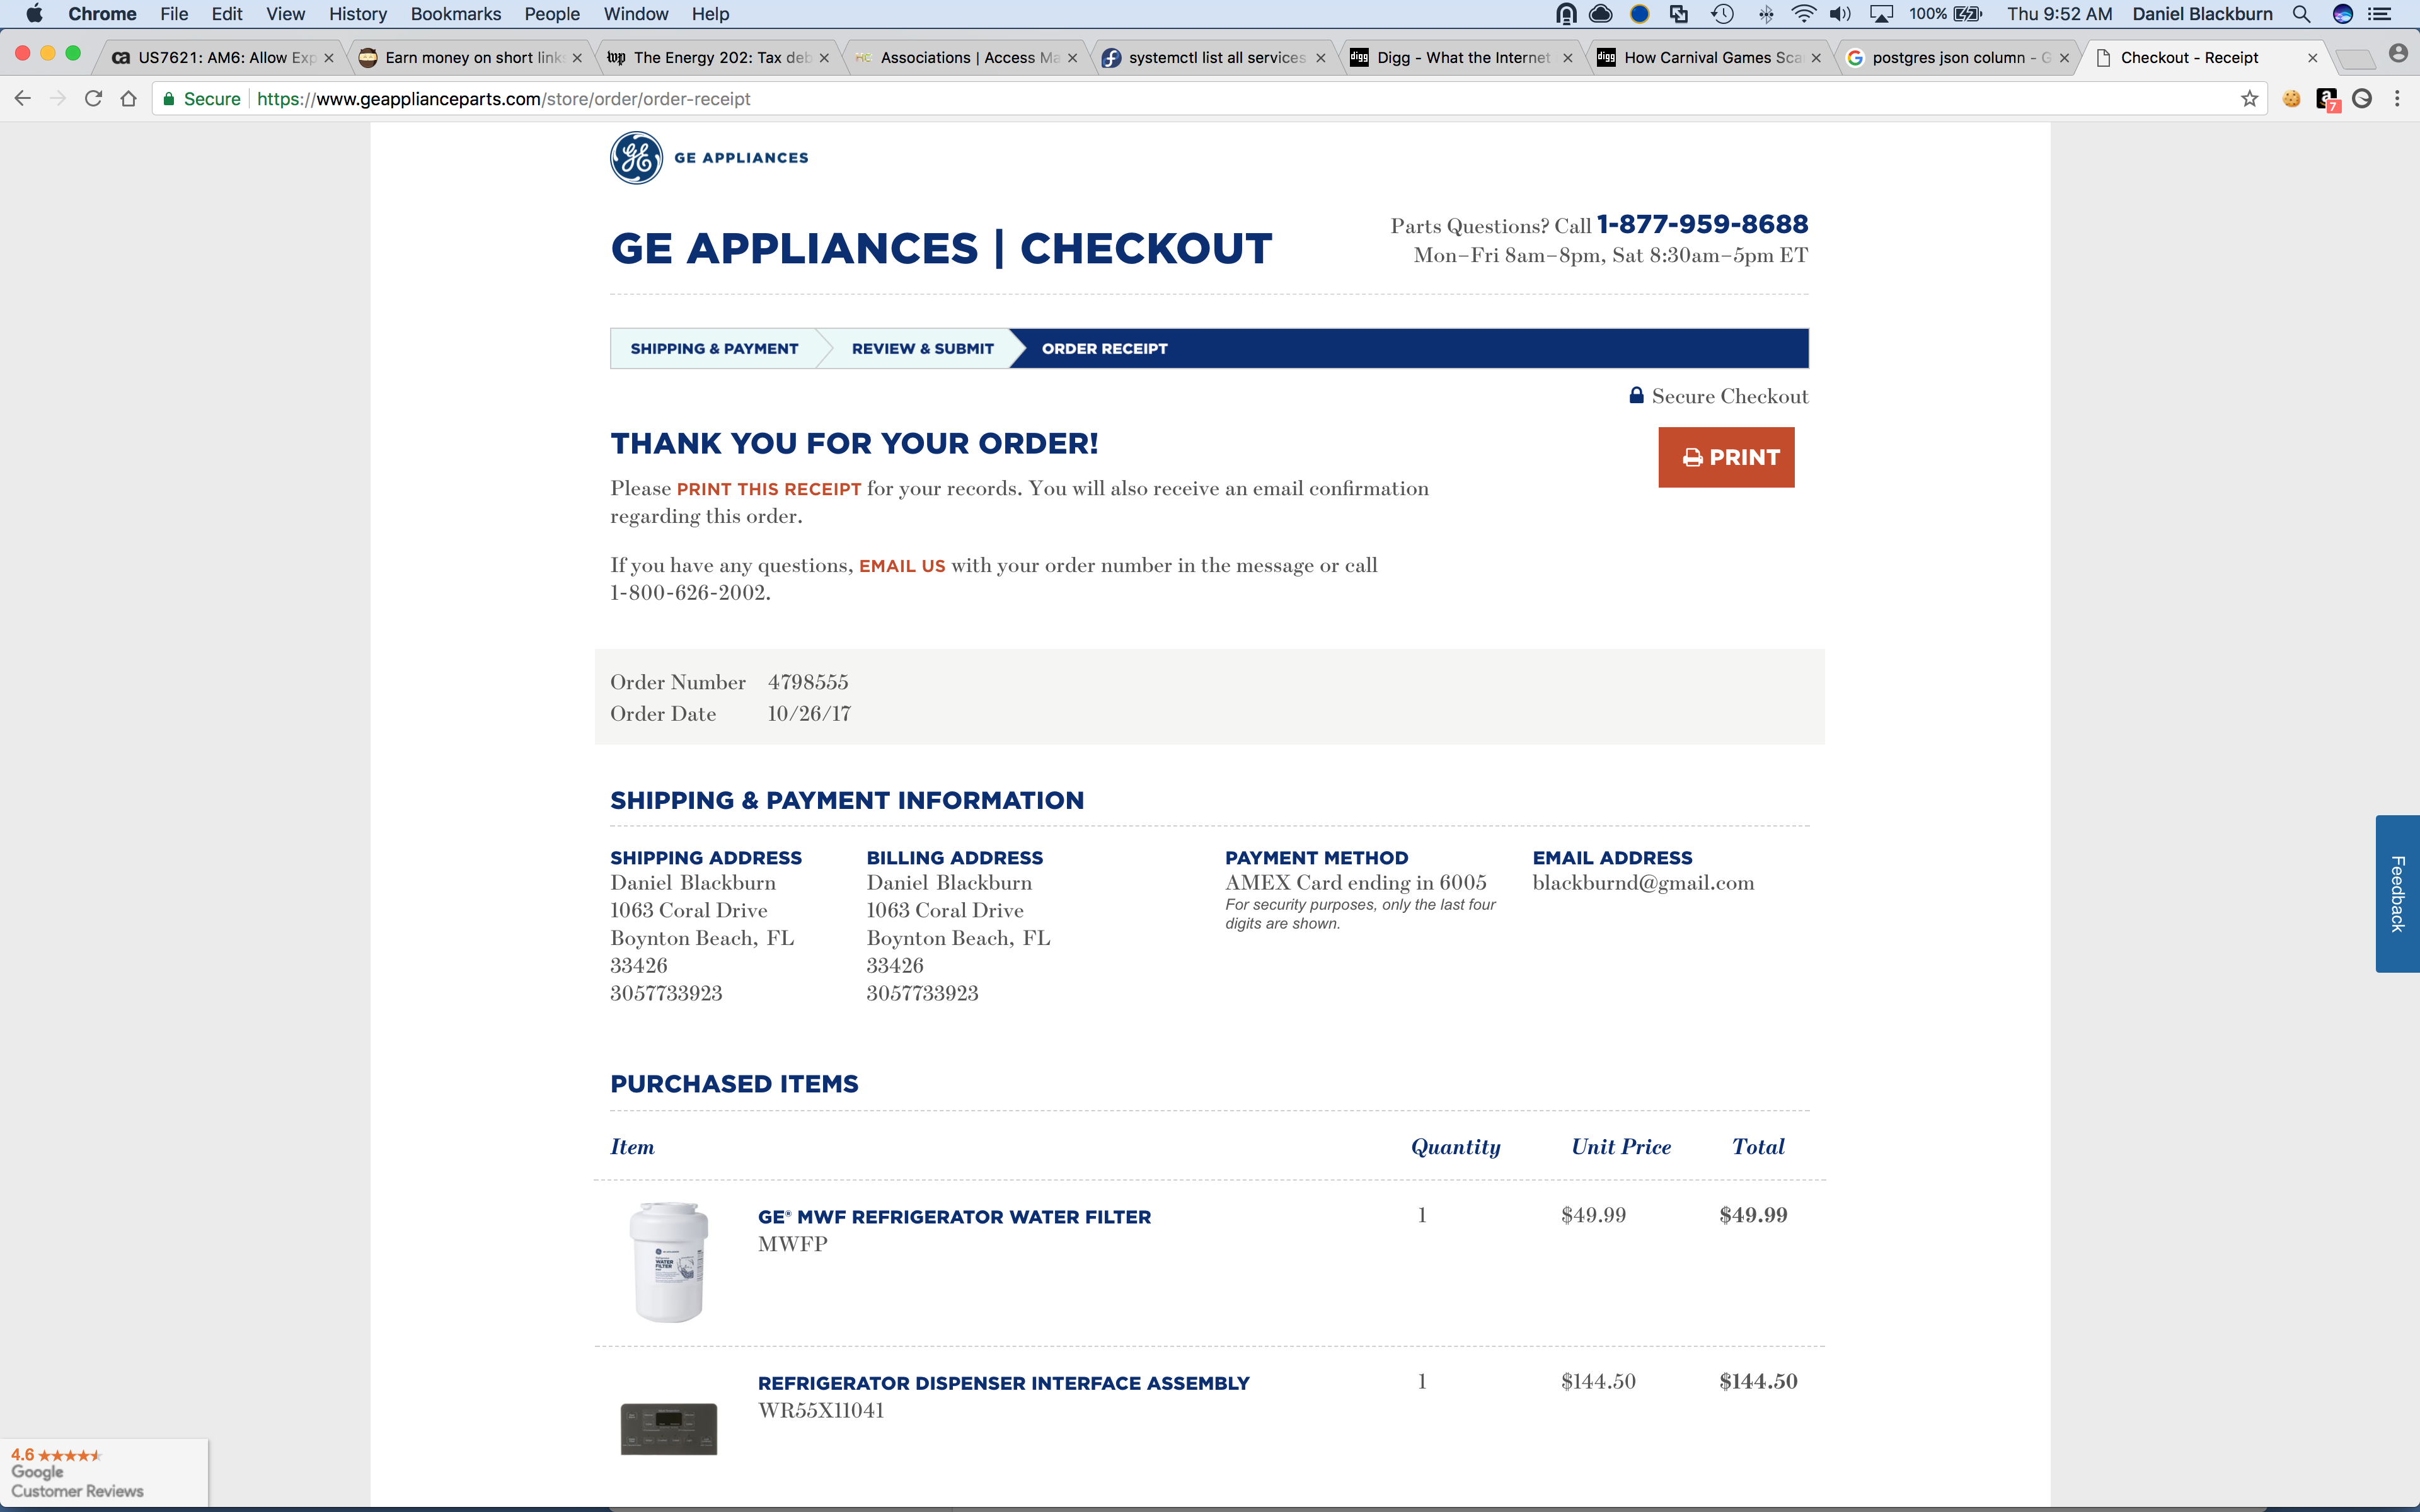Bookmark this page with the star icon
This screenshot has height=1512, width=2420.
[2249, 99]
